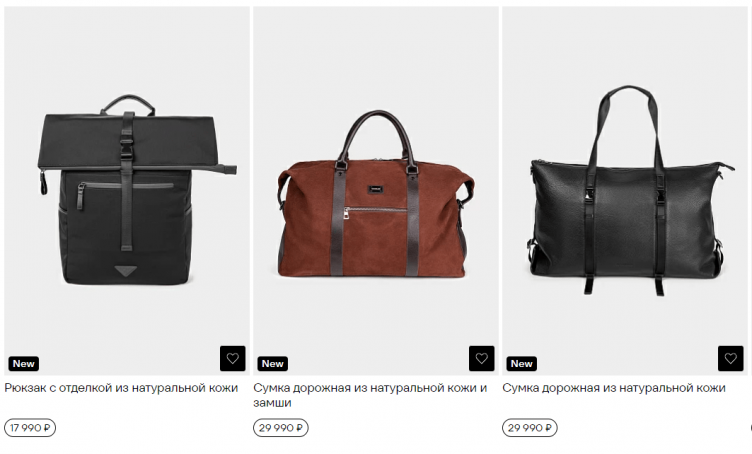Open 'Сумка дорожная из натуральной кожи и замши' link
This screenshot has width=752, height=454.
click(x=370, y=395)
